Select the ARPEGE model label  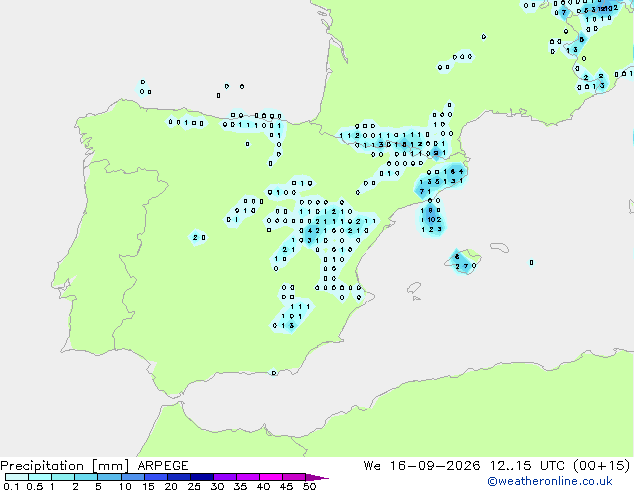pyautogui.click(x=163, y=466)
